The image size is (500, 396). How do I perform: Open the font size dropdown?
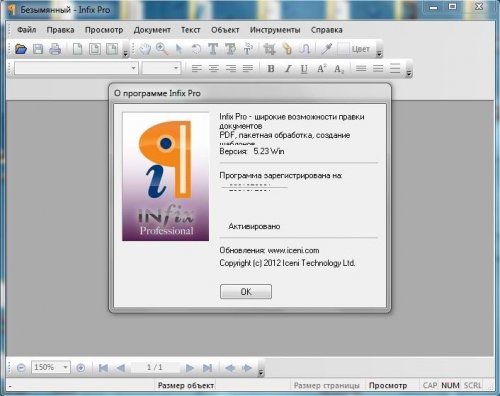(176, 68)
